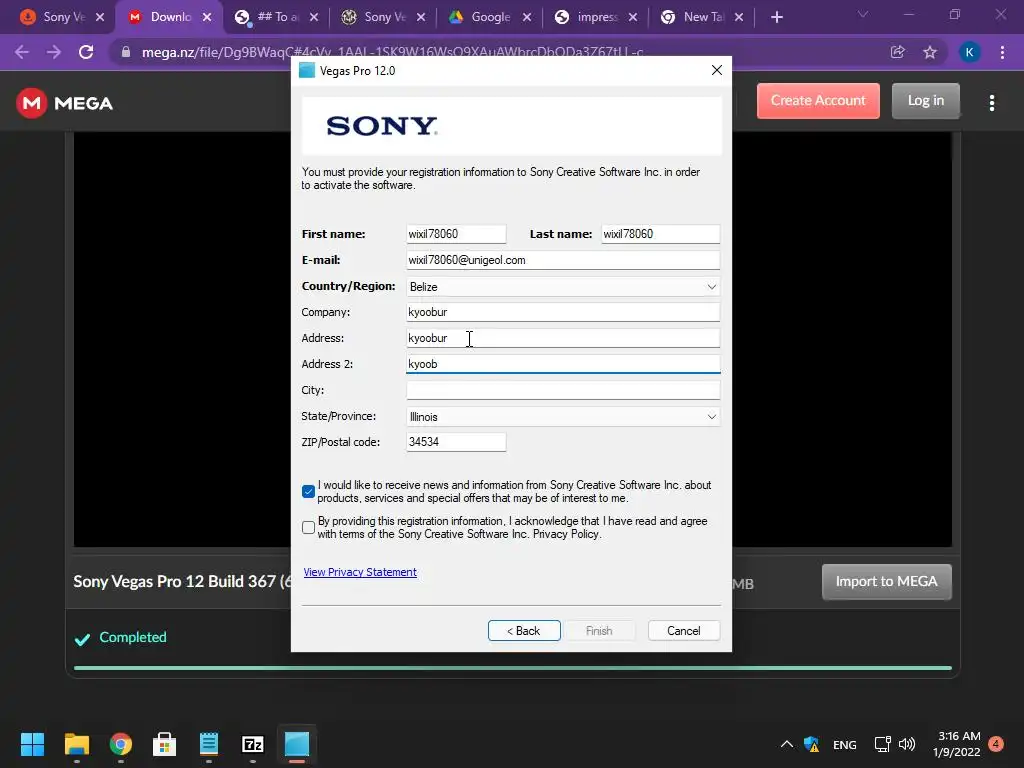This screenshot has height=768, width=1024.
Task: Open Chrome tab search chevron
Action: pyautogui.click(x=863, y=14)
